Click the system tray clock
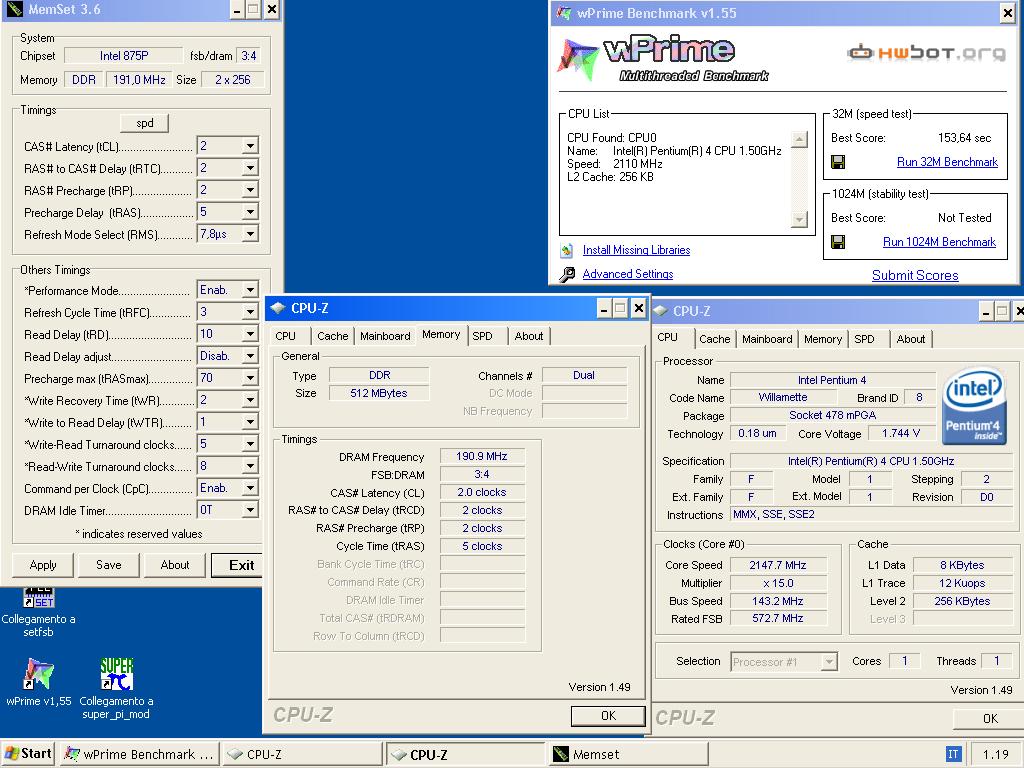 coord(995,754)
